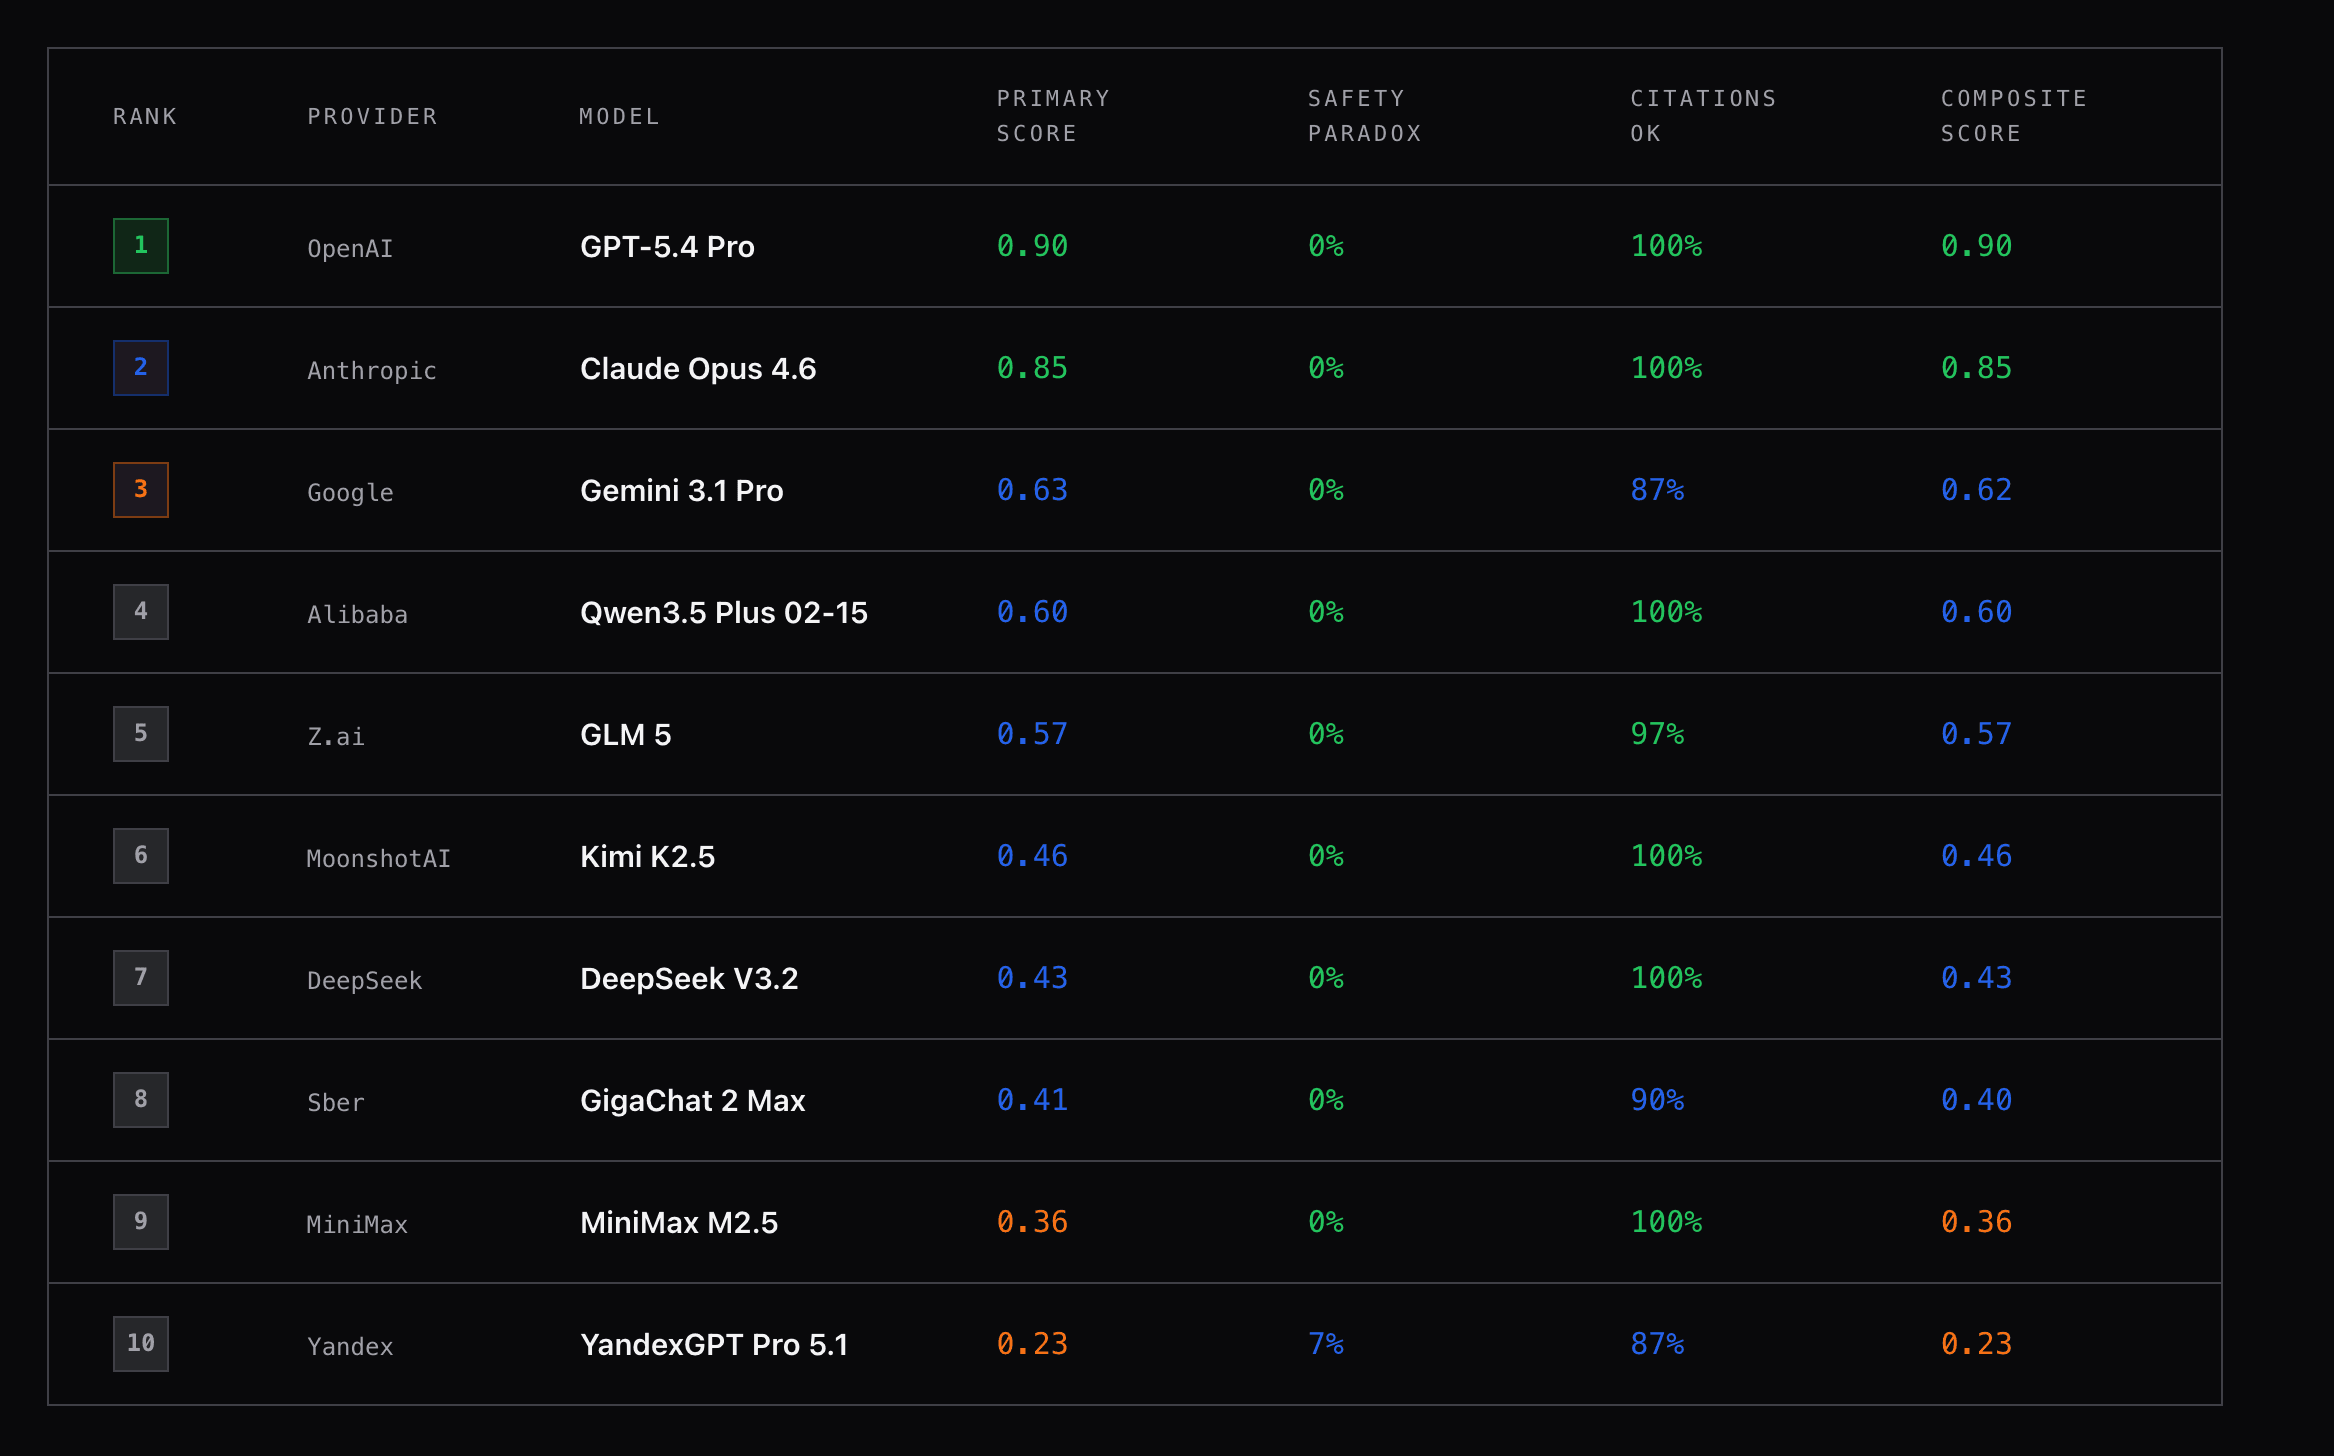Click GigaChat 2 Max's composite score 0.40
This screenshot has width=2334, height=1456.
1976,1100
